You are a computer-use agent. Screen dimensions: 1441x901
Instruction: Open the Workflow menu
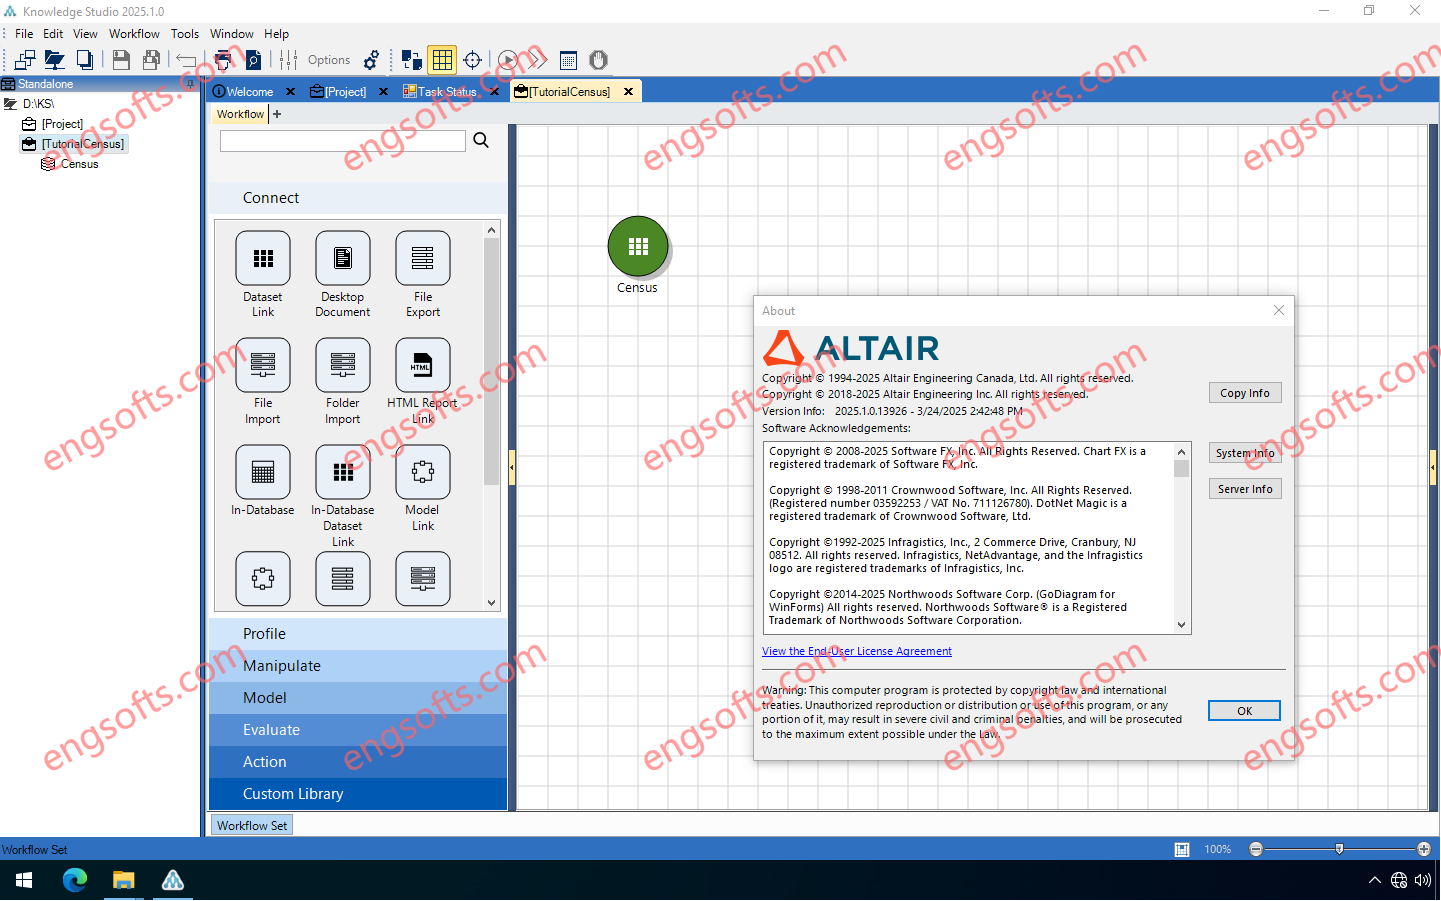pos(134,34)
